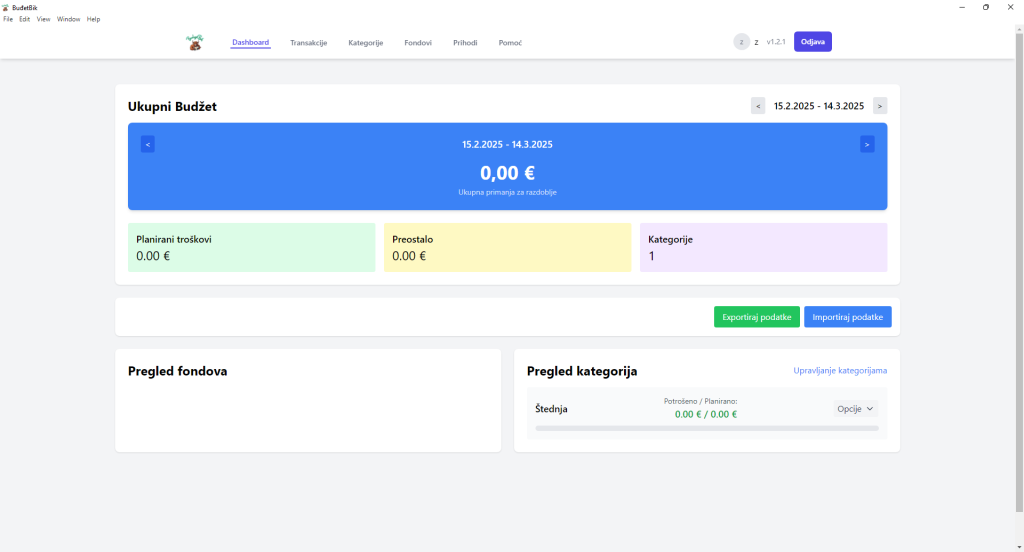The height and width of the screenshot is (552, 1024).
Task: Expand the Opcije dropdown for Štednja
Action: click(x=856, y=408)
